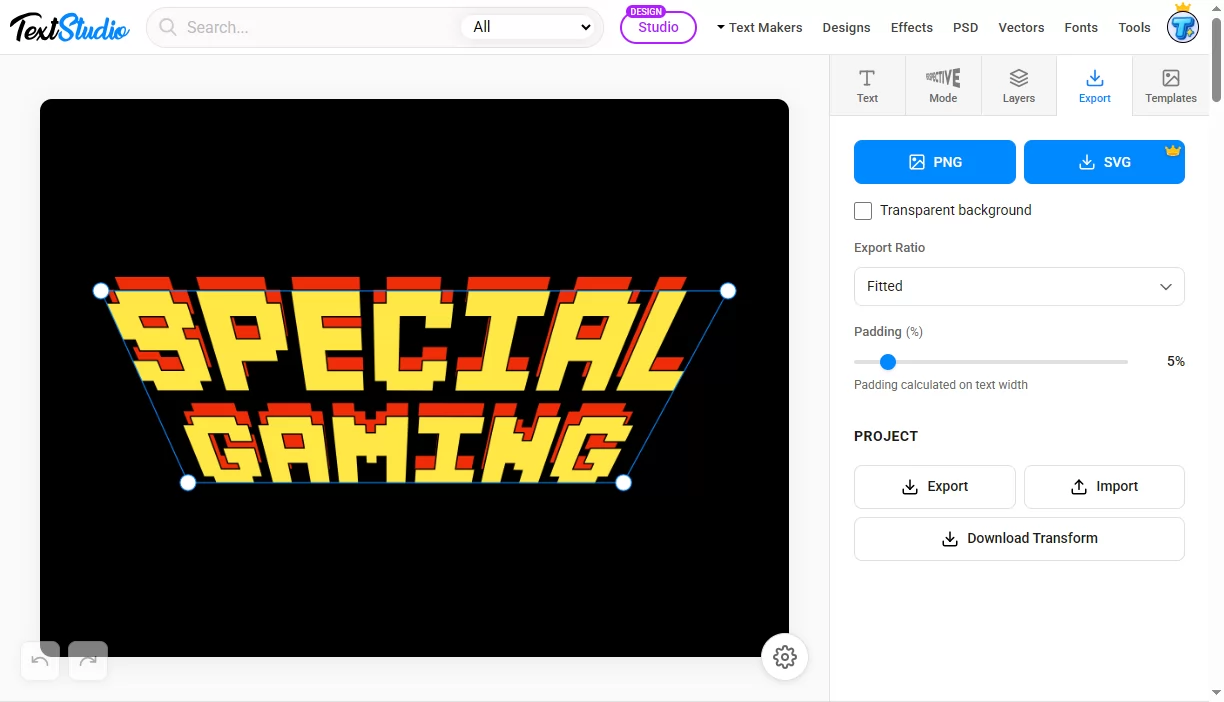This screenshot has height=702, width=1224.
Task: Click Download Transform button
Action: (1019, 539)
